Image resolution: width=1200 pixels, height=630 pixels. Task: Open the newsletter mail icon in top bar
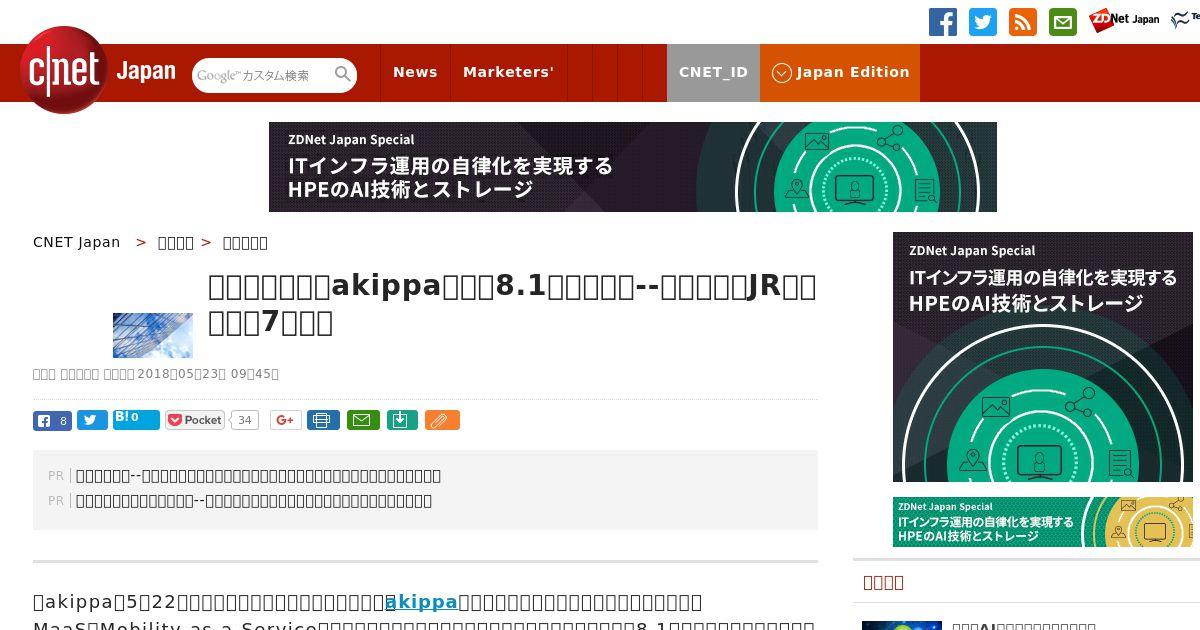click(1063, 22)
